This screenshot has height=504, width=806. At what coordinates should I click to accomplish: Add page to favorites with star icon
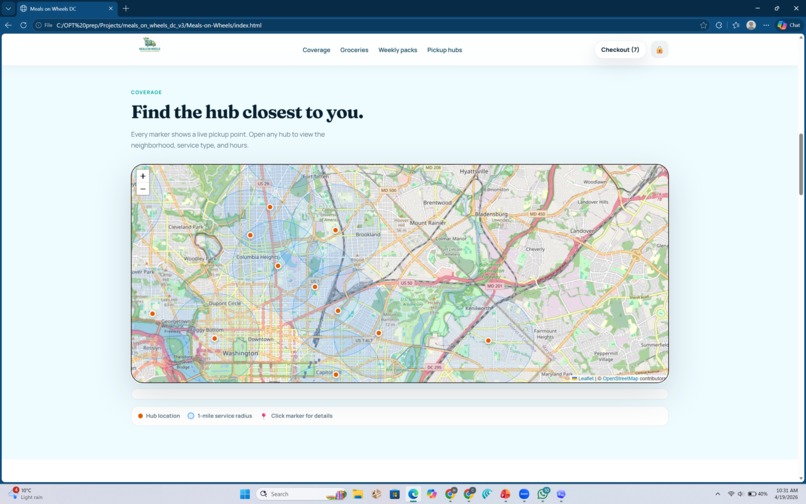[703, 25]
